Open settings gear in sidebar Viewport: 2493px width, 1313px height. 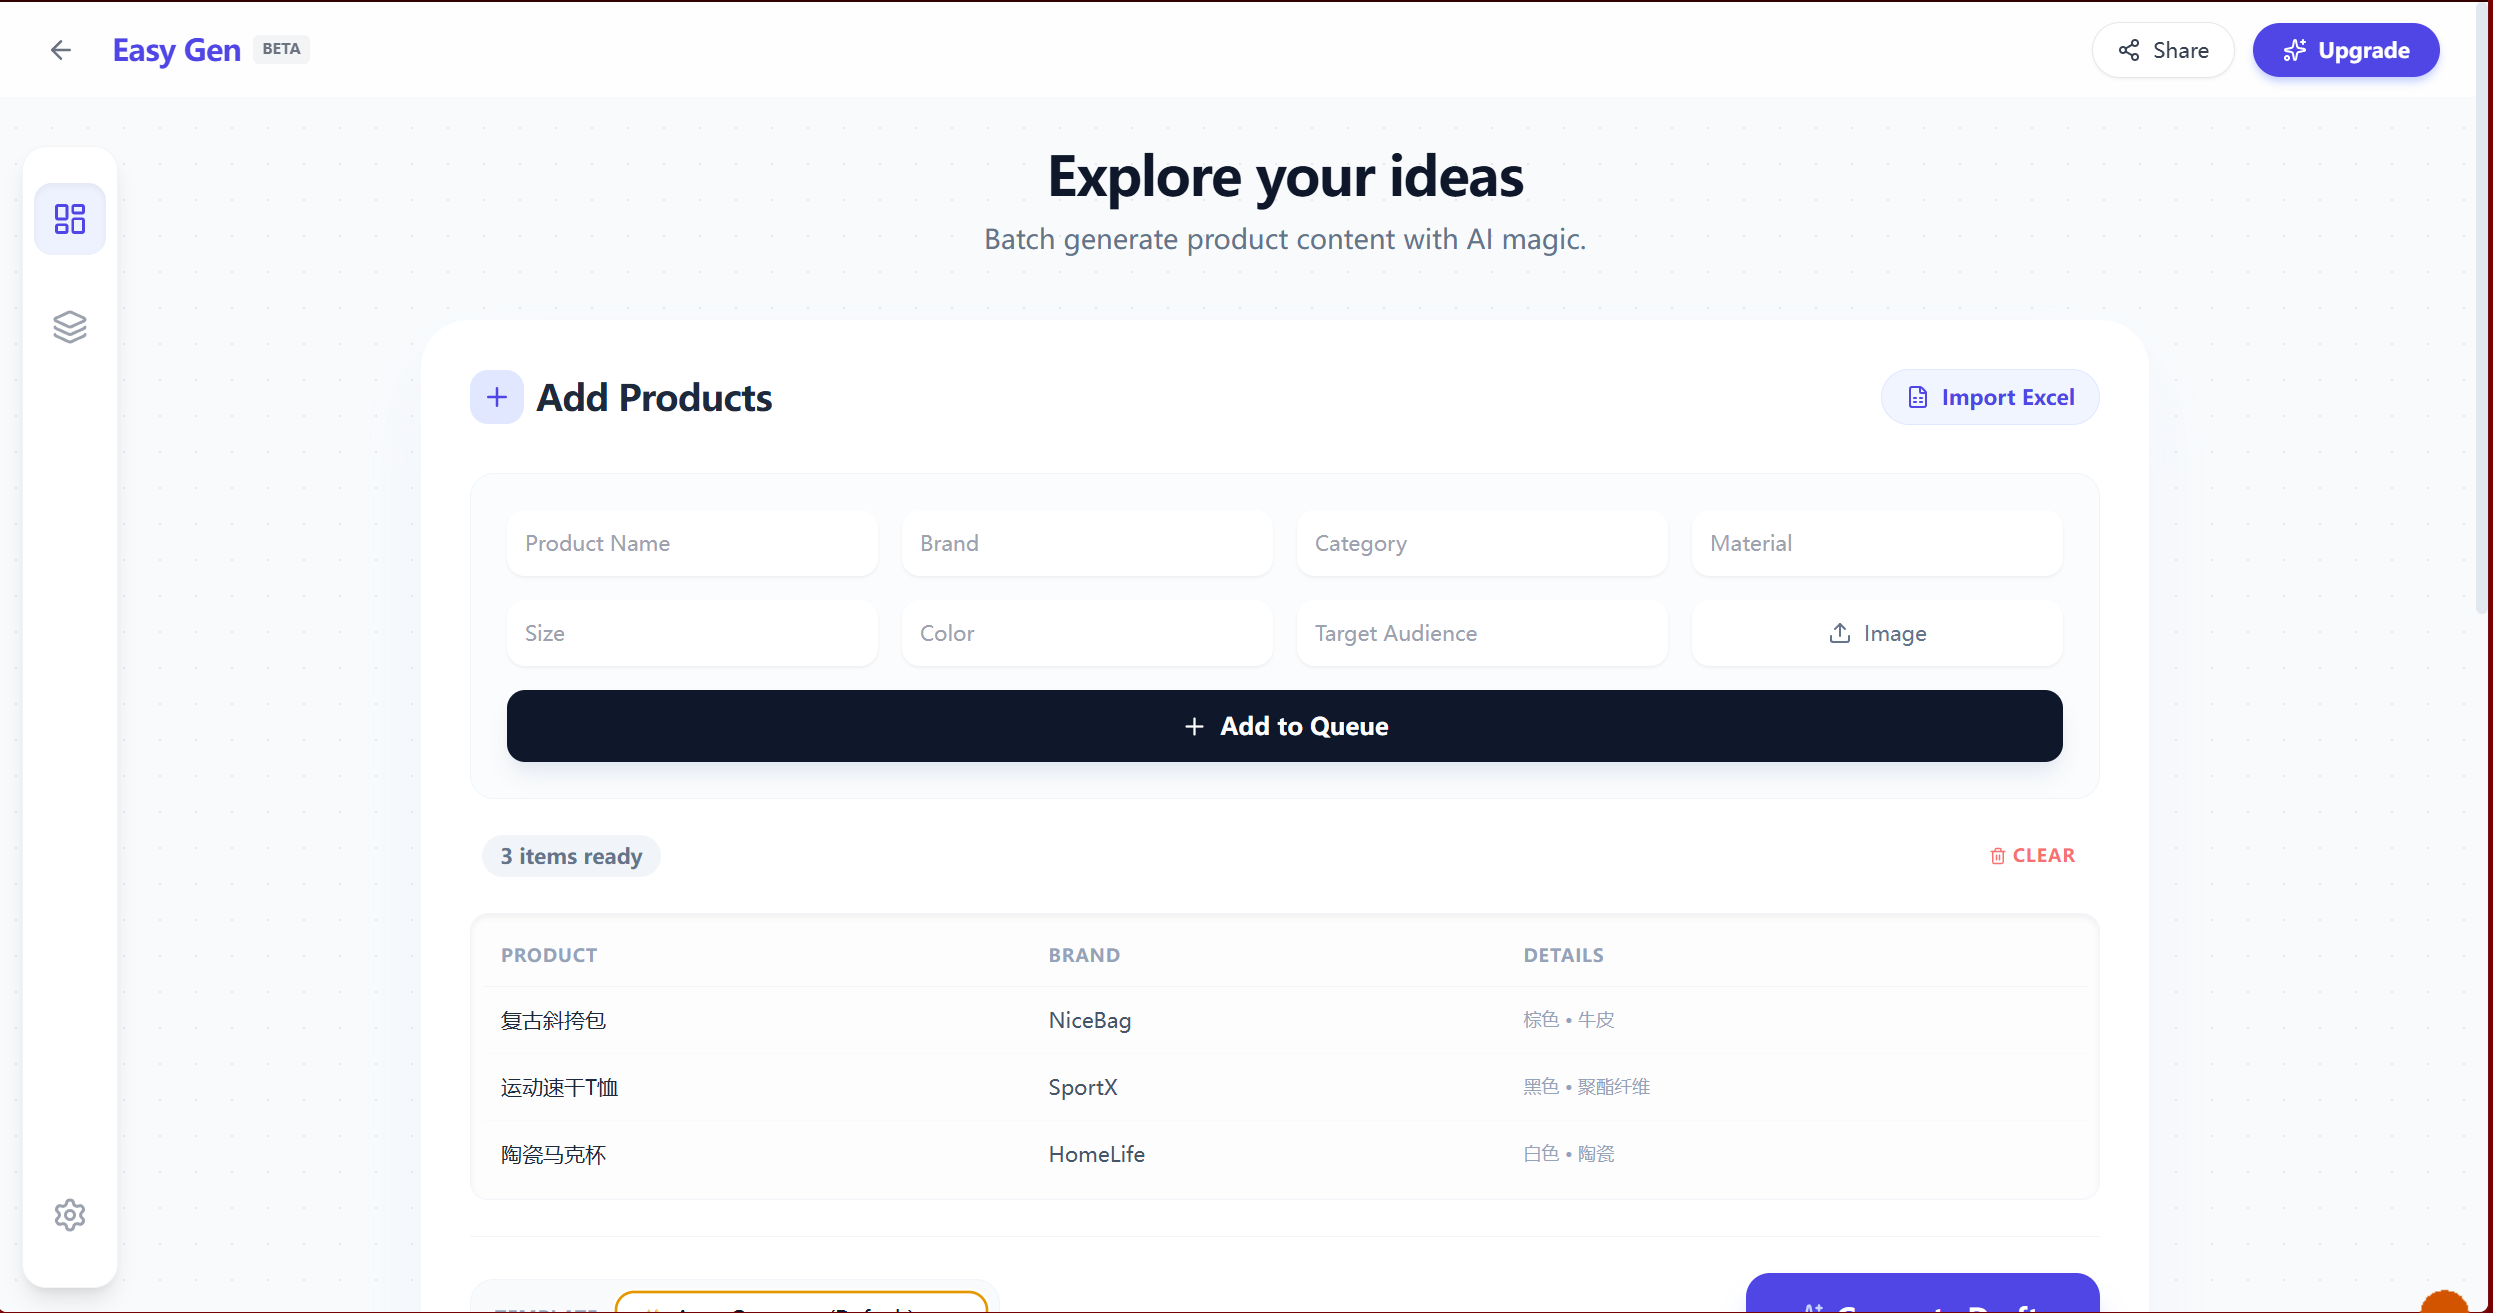click(70, 1215)
